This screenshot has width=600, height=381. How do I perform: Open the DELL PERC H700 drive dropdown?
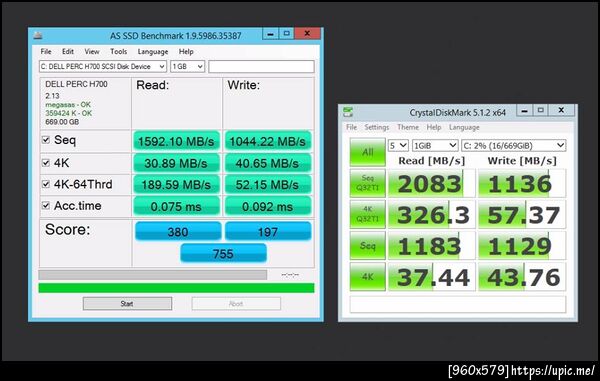coord(103,67)
